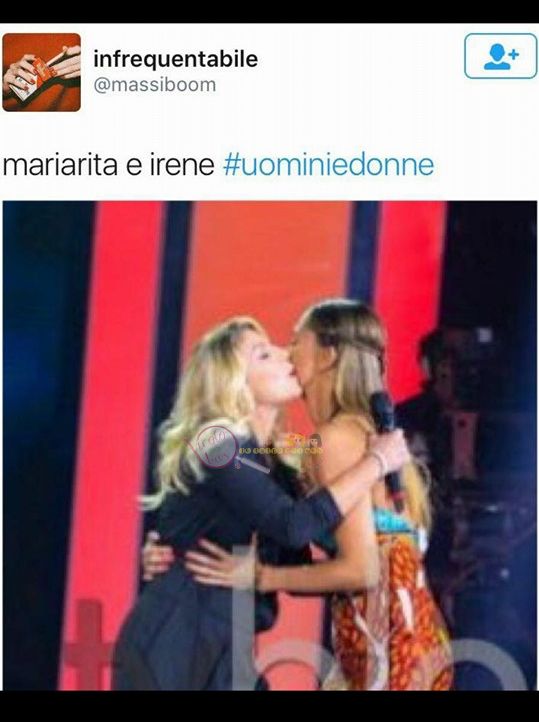
Task: Open the attached tweet photo
Action: 270,446
